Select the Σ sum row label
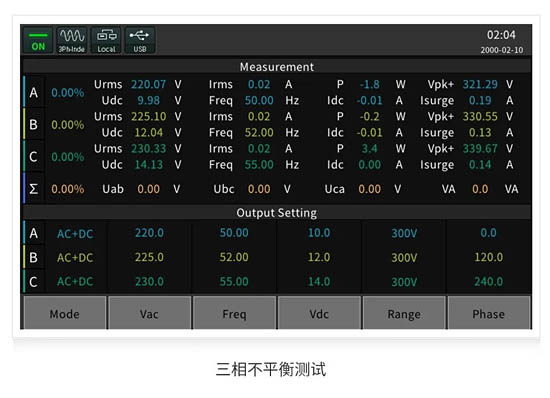 click(x=33, y=189)
